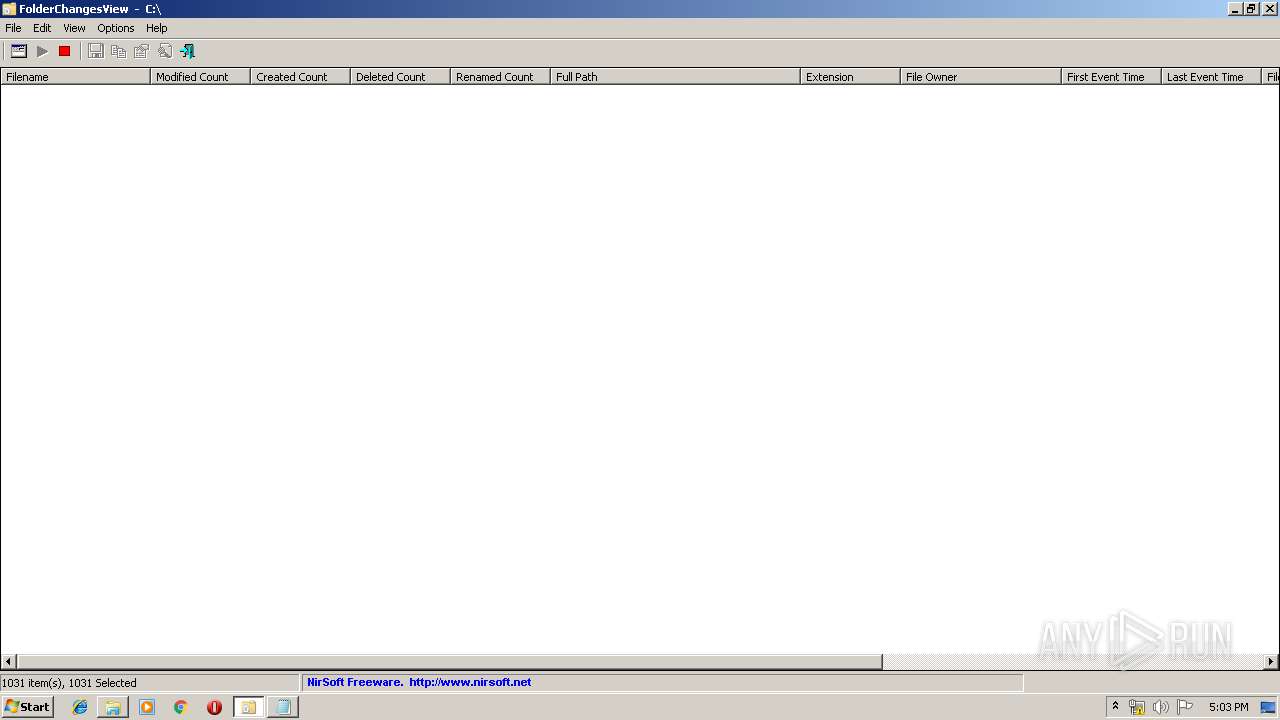Click the scroll left arrow button

(x=9, y=661)
